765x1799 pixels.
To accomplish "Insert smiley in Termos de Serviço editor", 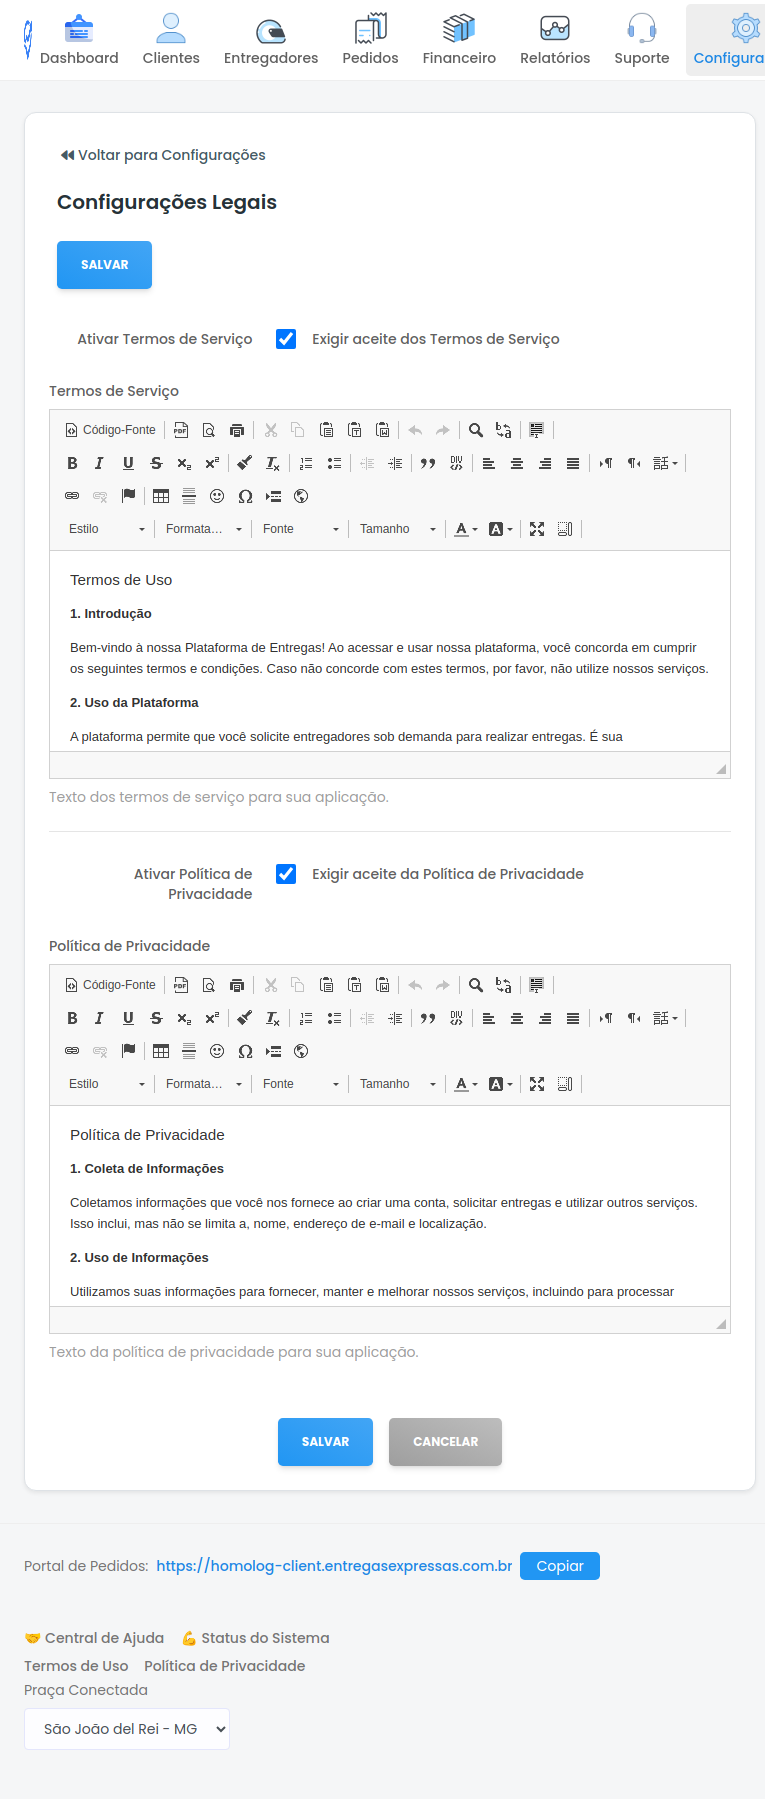I will point(217,496).
